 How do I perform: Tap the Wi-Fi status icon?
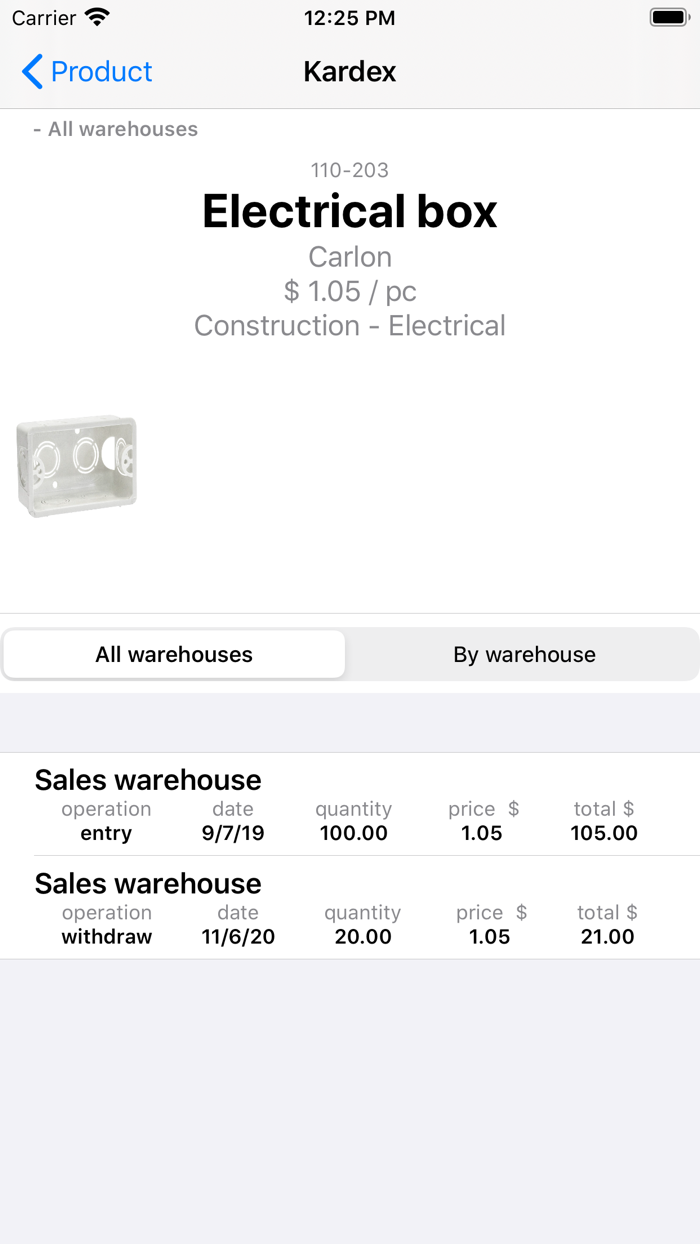coord(97,18)
